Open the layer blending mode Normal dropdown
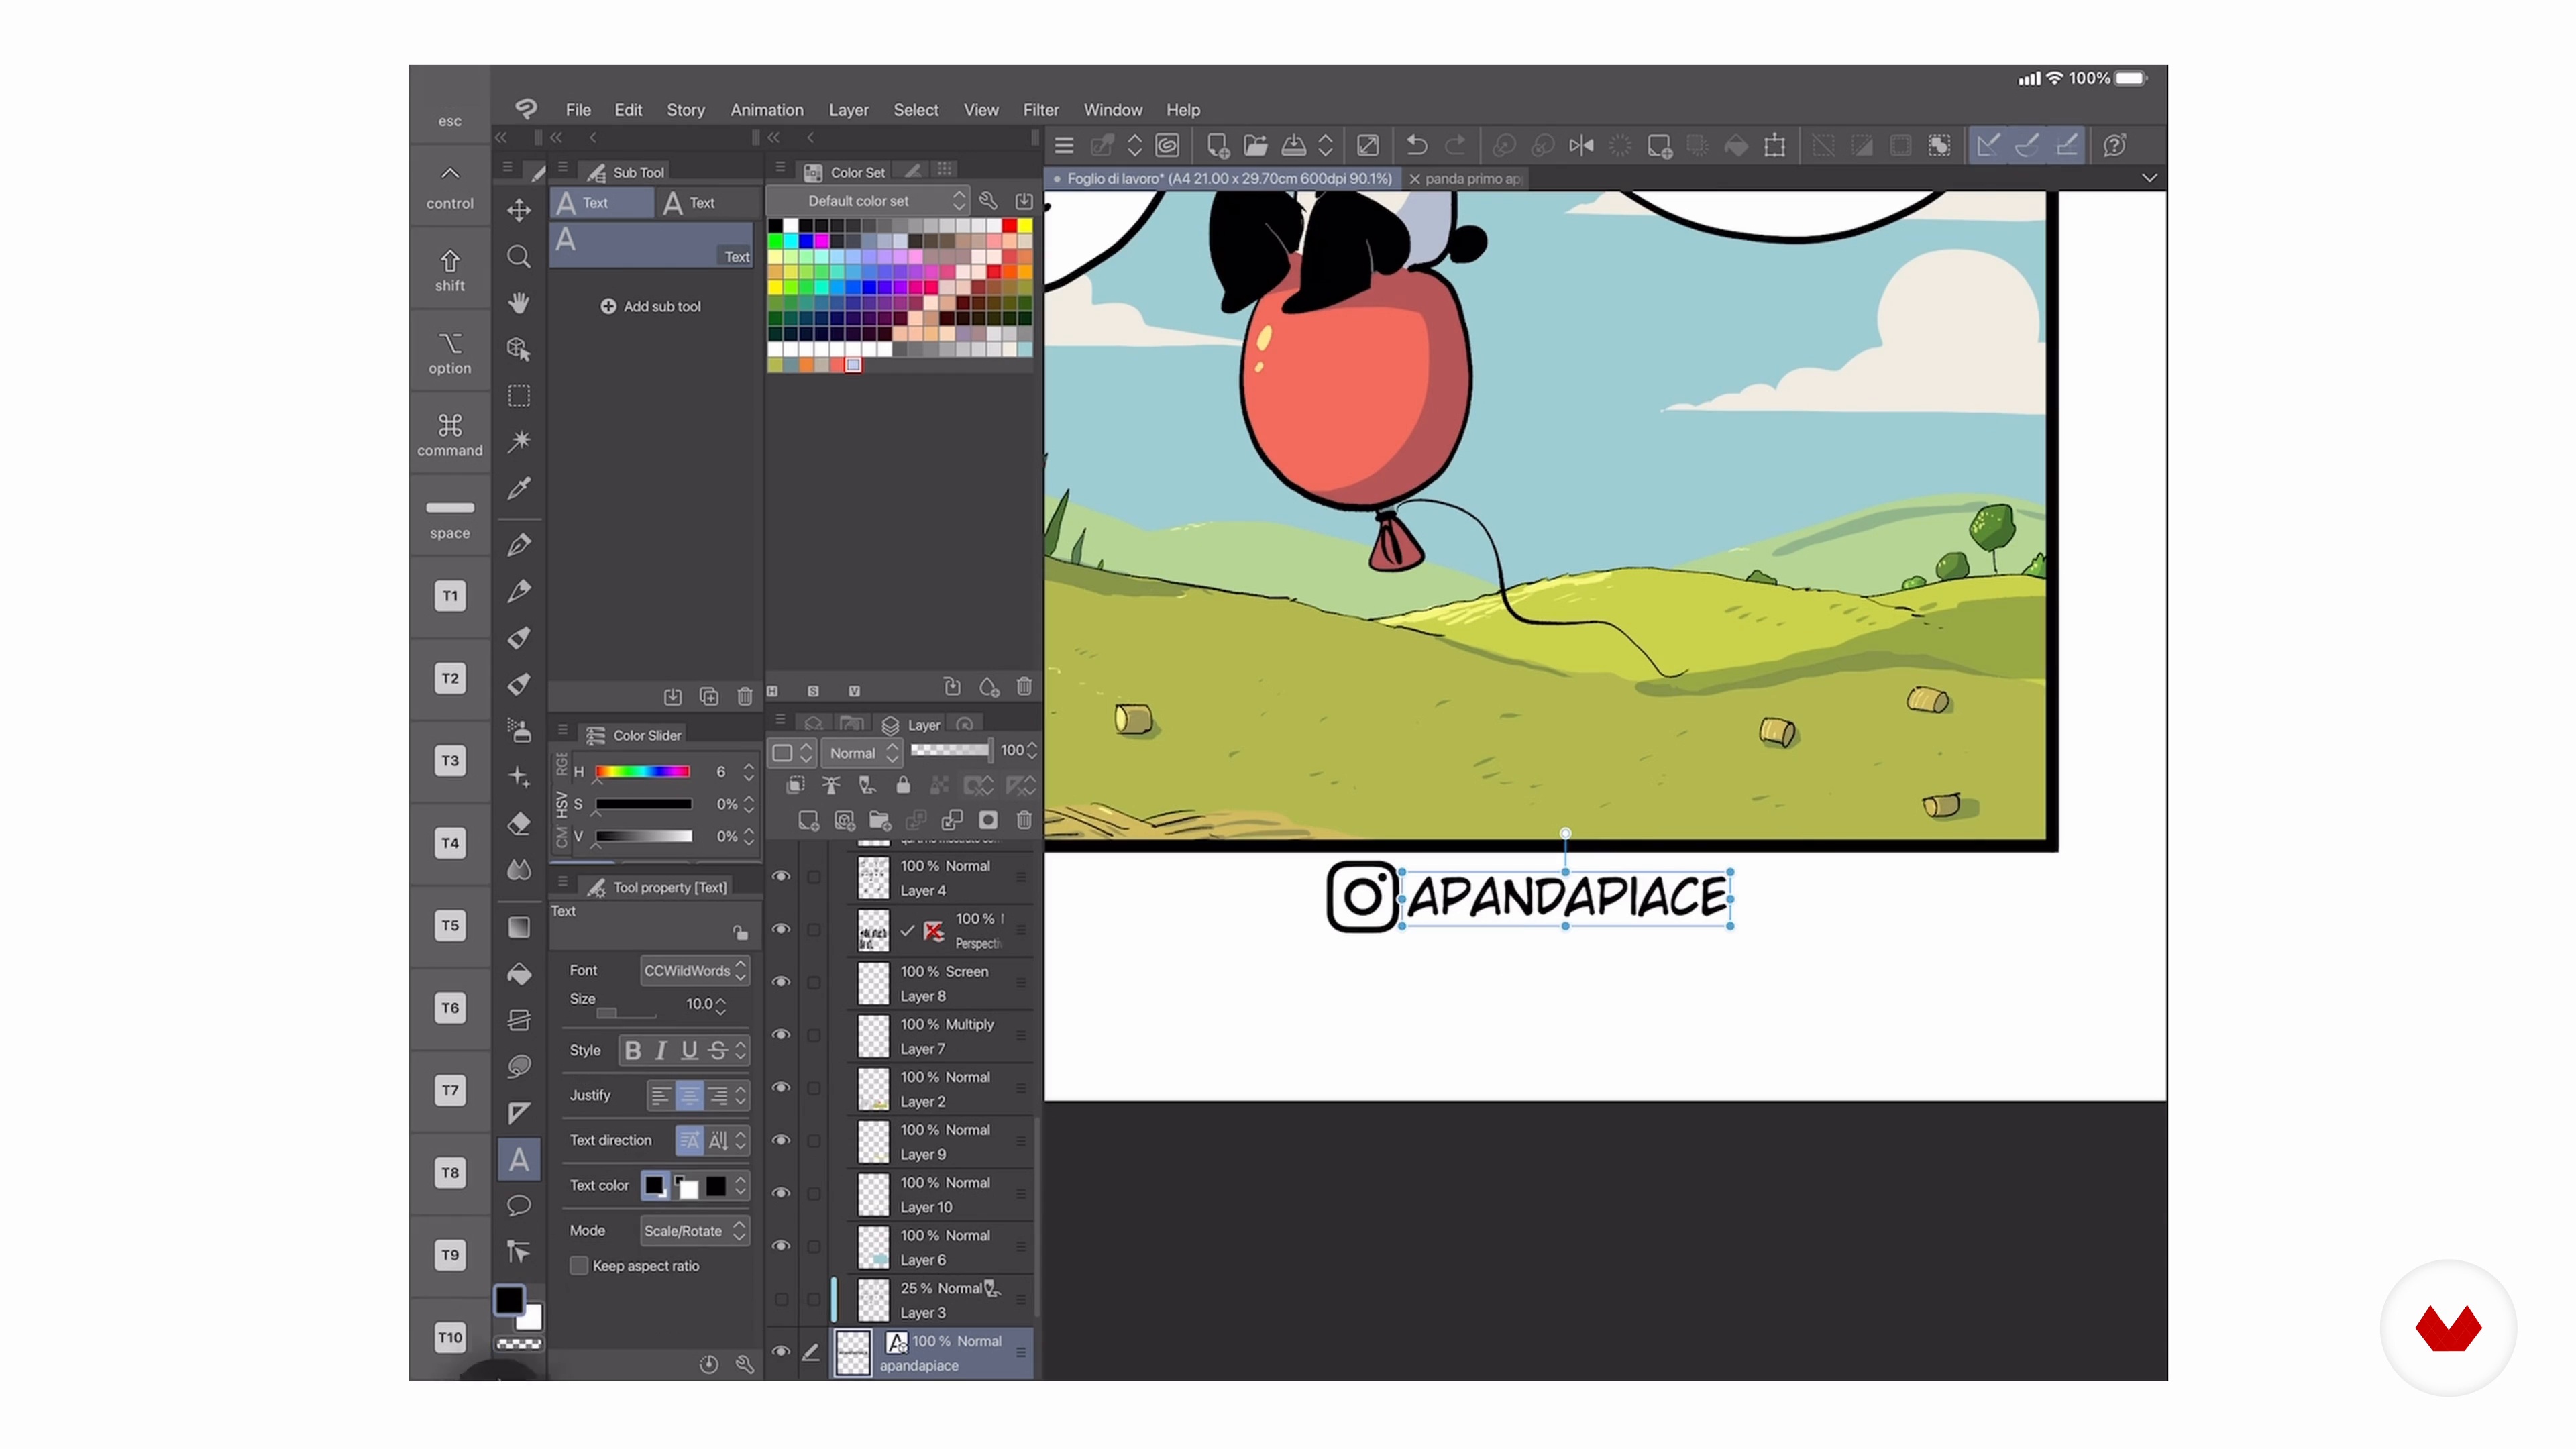Screen dimensions: 2576x1449 (x=863, y=752)
